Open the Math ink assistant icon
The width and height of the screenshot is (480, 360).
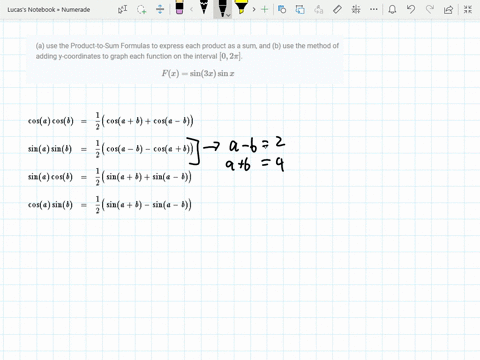[x=356, y=9]
